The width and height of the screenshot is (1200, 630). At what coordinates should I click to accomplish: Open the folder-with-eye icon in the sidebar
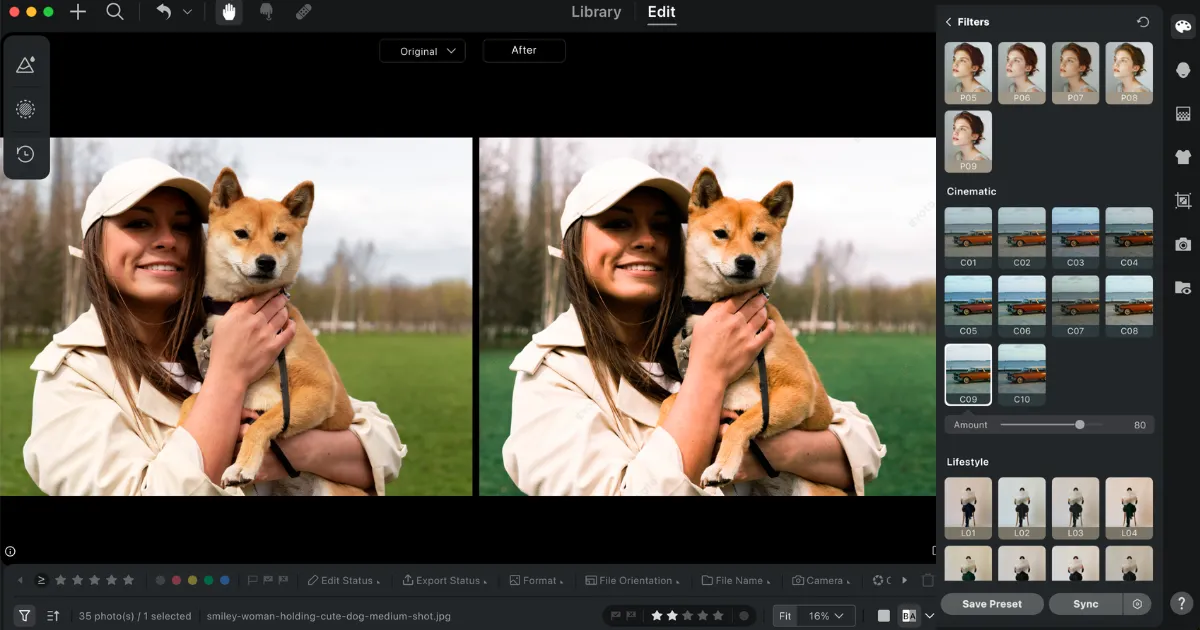(x=1183, y=287)
